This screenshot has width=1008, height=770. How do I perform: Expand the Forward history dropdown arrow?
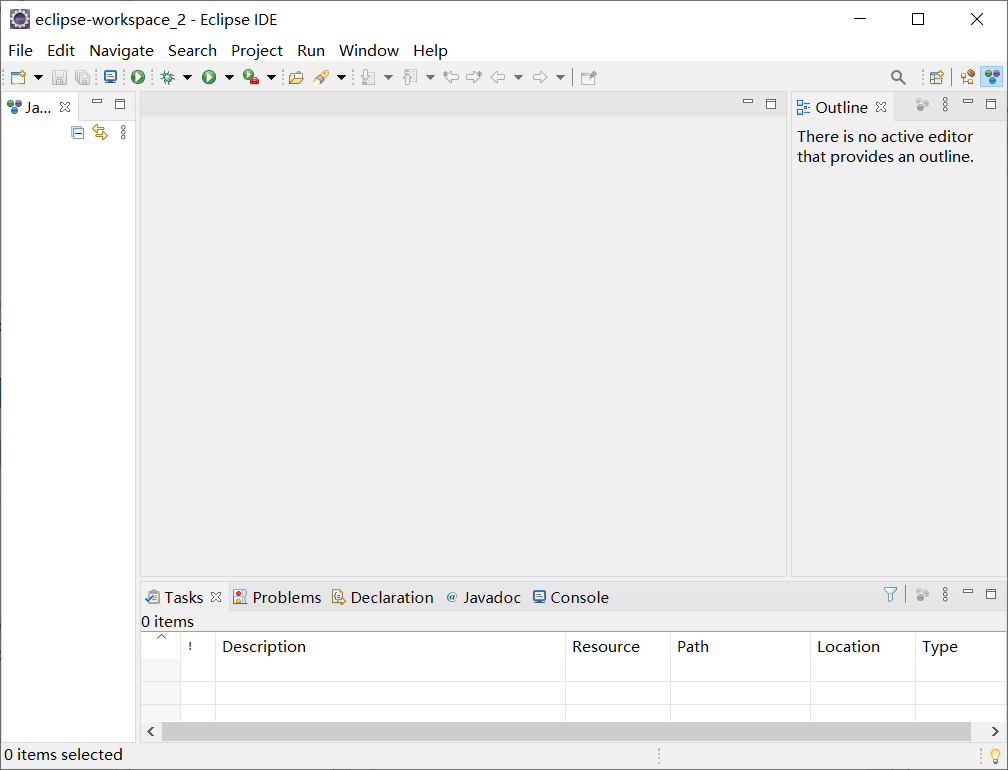[x=561, y=78]
